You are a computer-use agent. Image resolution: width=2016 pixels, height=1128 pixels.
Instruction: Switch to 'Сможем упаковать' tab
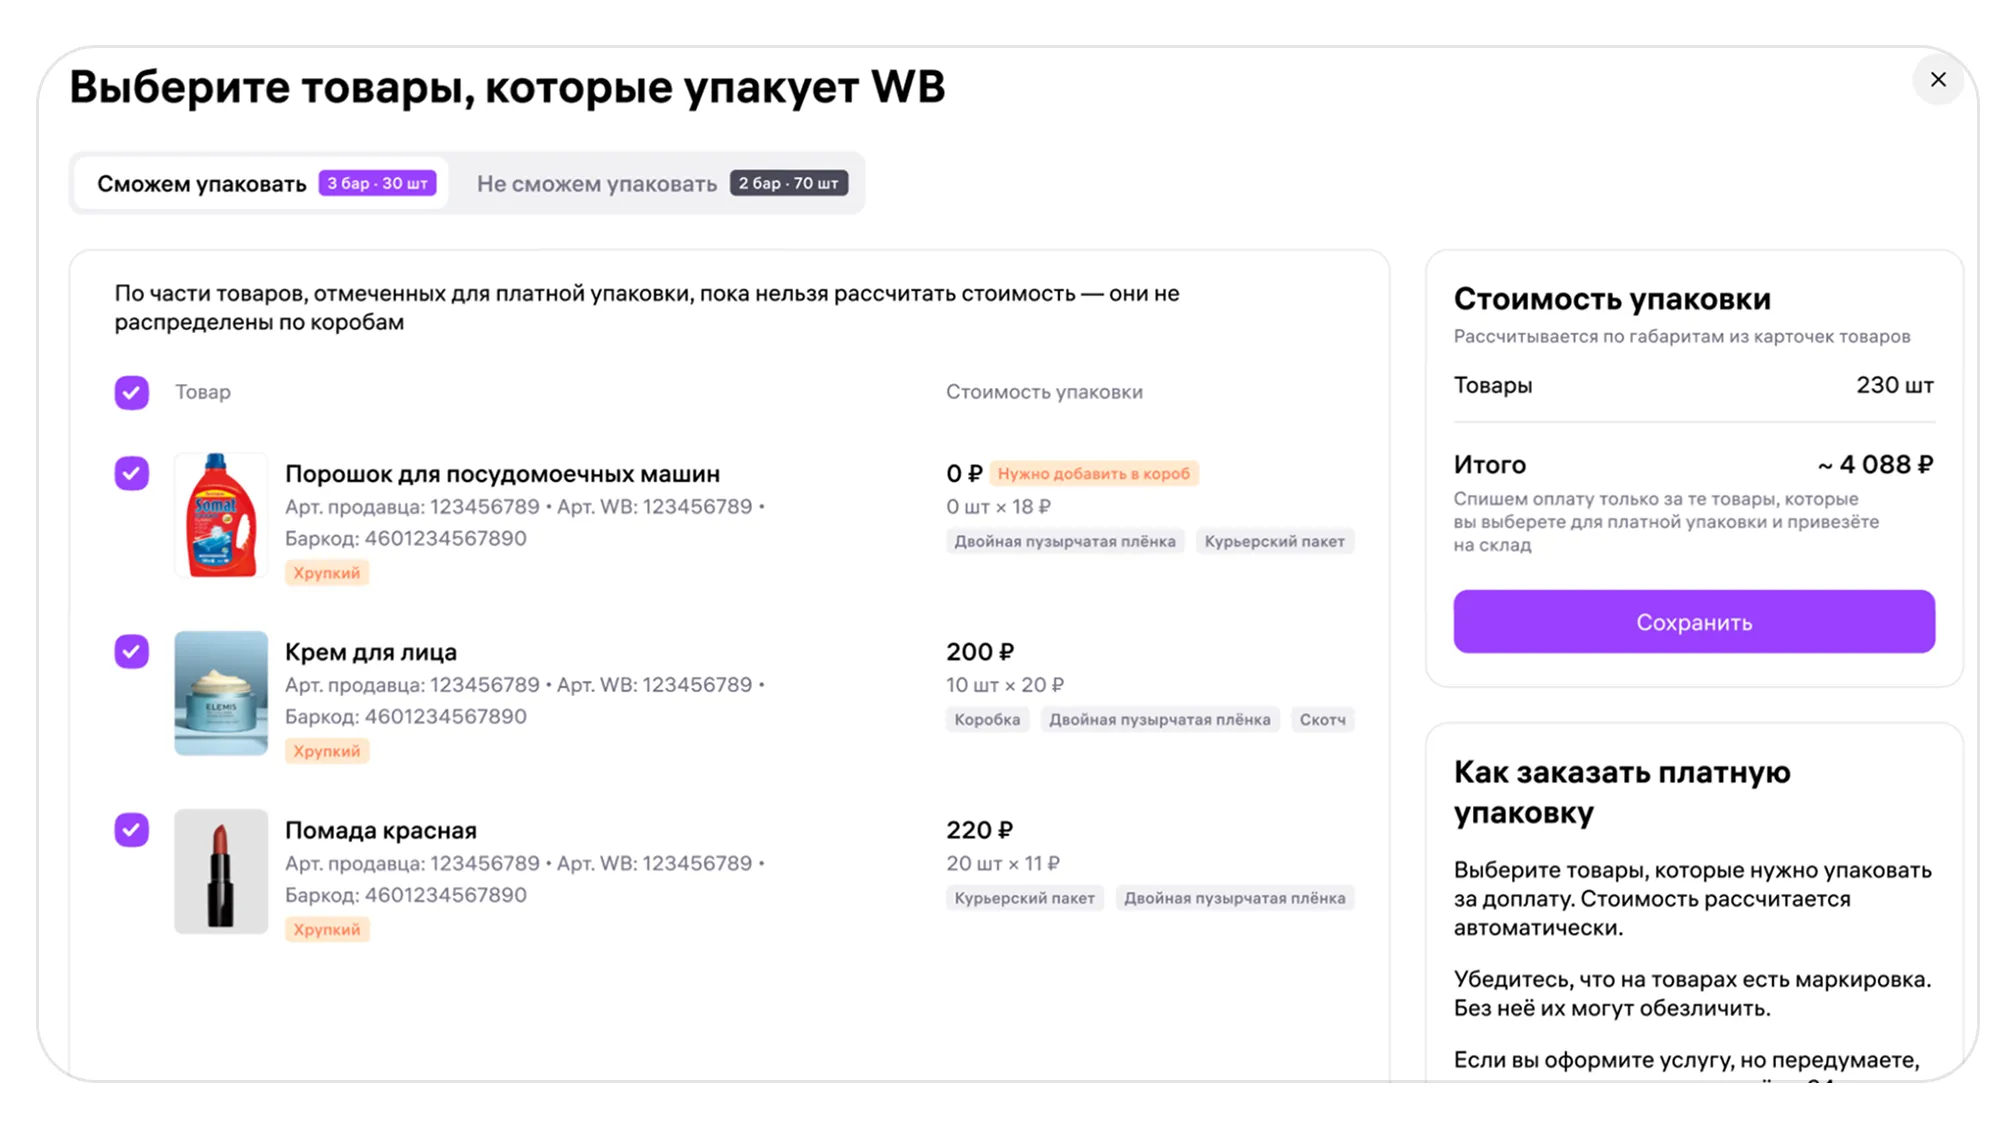[202, 184]
